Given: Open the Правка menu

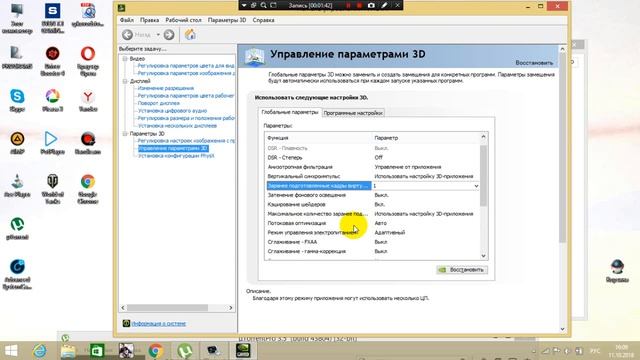Looking at the screenshot, I should pyautogui.click(x=149, y=20).
